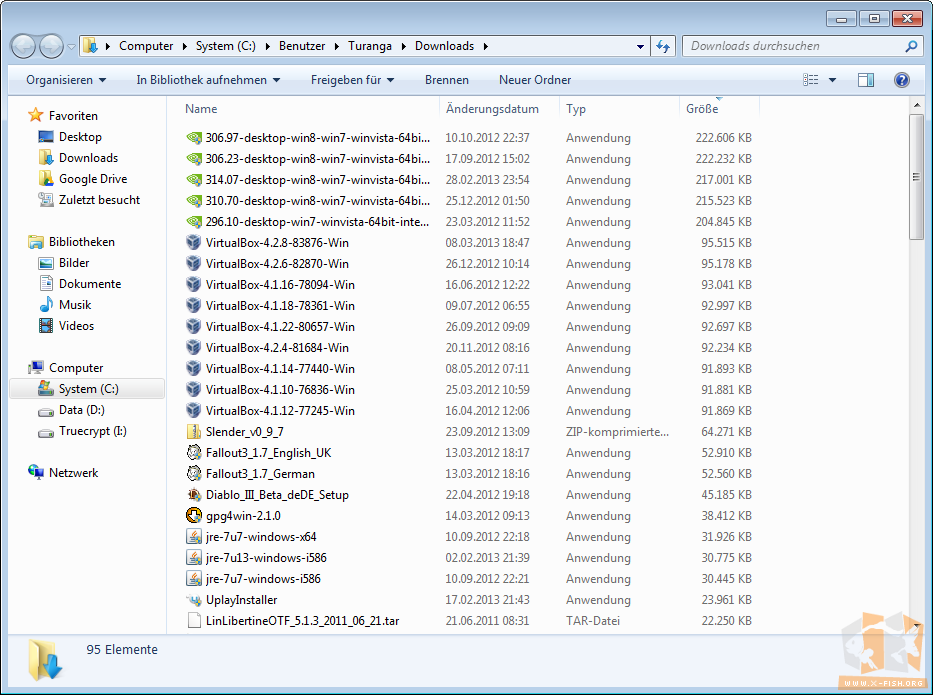Select Desktop under Favoriten
The height and width of the screenshot is (695, 933).
(80, 137)
